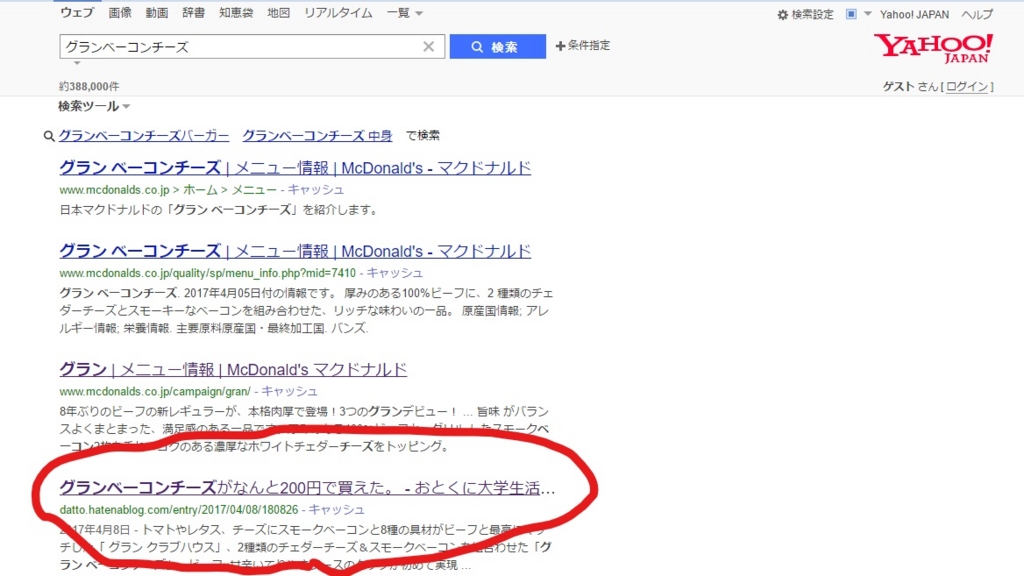The image size is (1024, 576).
Task: Switch to the 辞書 tab
Action: [x=193, y=12]
